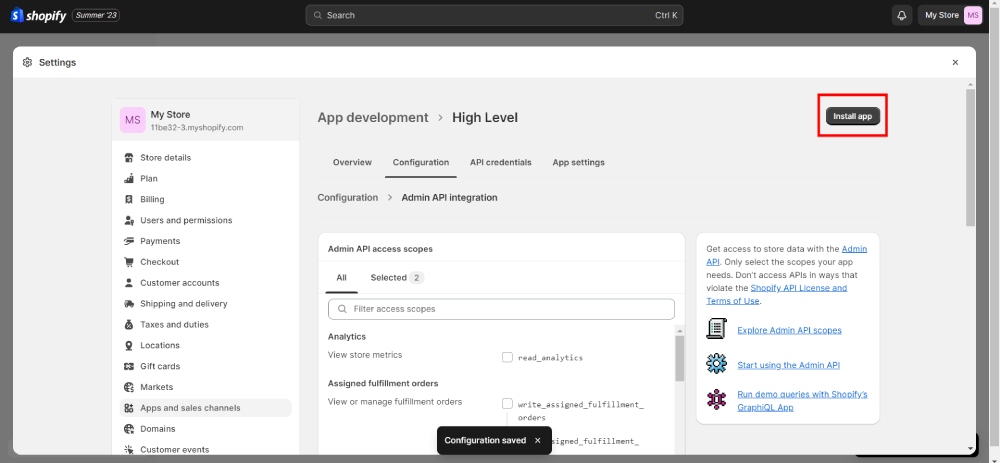Screen dimensions: 1000x463
Task: Click the Settings gear icon
Action: [27, 62]
